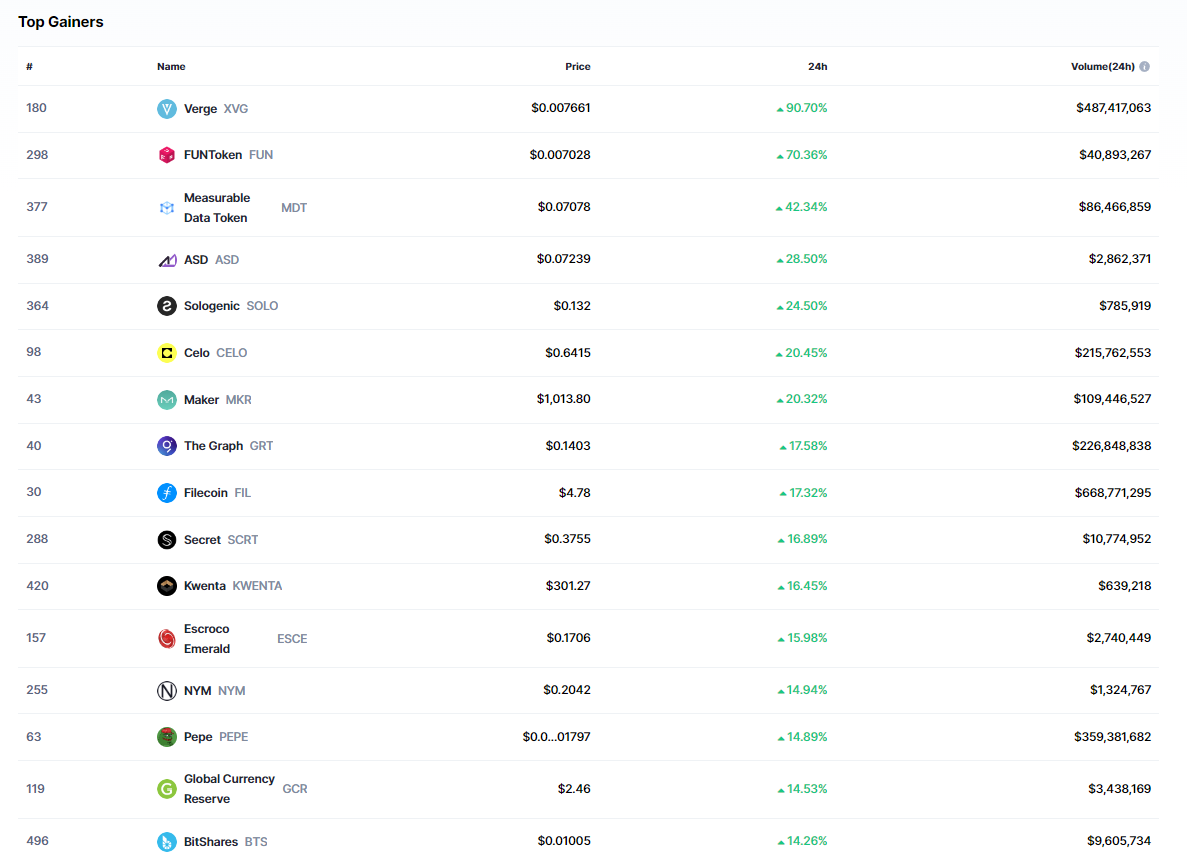Sort table by Price column header
This screenshot has width=1187, height=867.
(x=577, y=67)
